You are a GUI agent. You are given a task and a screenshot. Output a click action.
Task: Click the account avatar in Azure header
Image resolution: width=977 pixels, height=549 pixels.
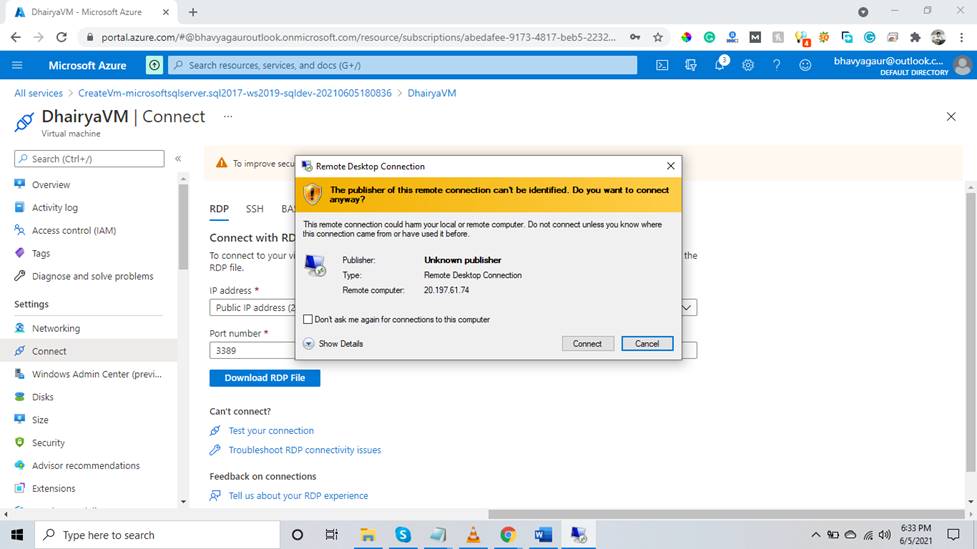click(x=963, y=65)
